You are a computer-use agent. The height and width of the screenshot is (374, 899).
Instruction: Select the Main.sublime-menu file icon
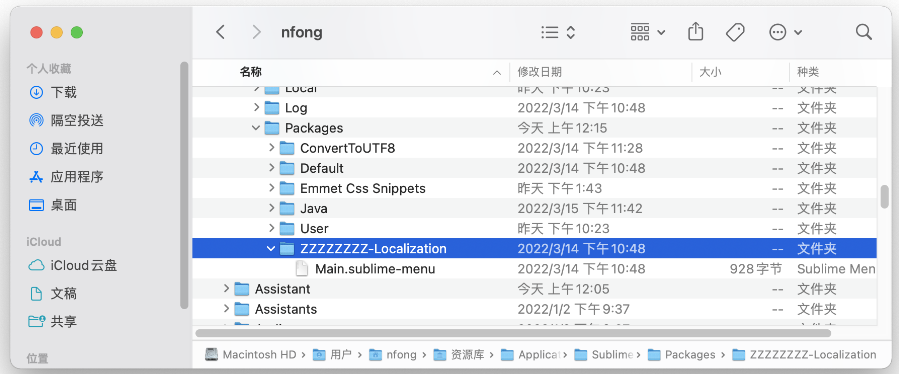point(302,268)
